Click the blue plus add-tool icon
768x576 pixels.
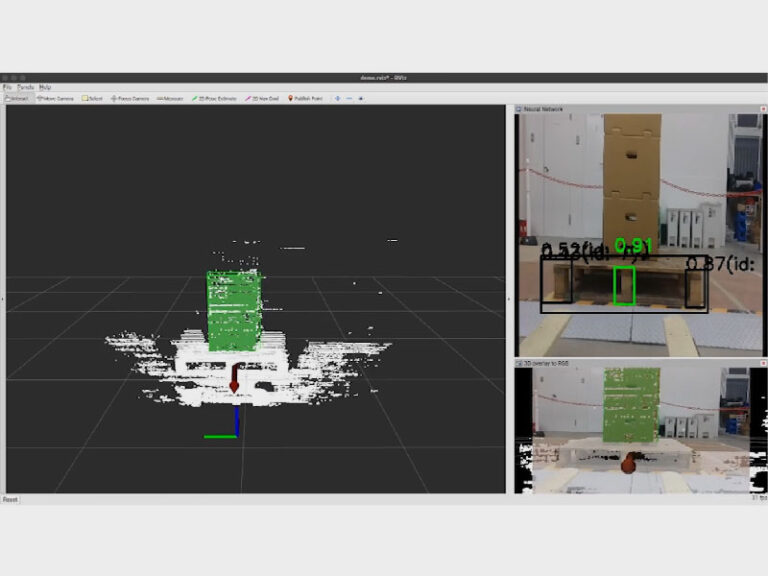pos(337,99)
